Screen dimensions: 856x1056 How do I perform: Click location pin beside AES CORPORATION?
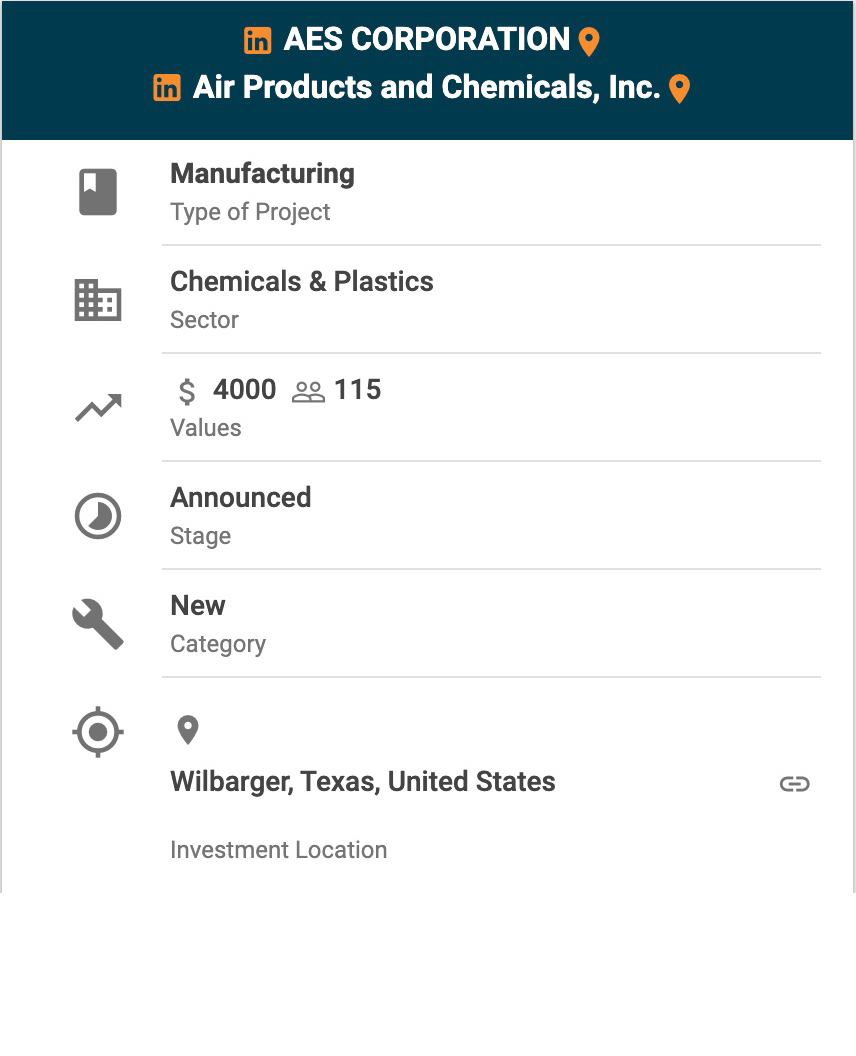tap(589, 42)
